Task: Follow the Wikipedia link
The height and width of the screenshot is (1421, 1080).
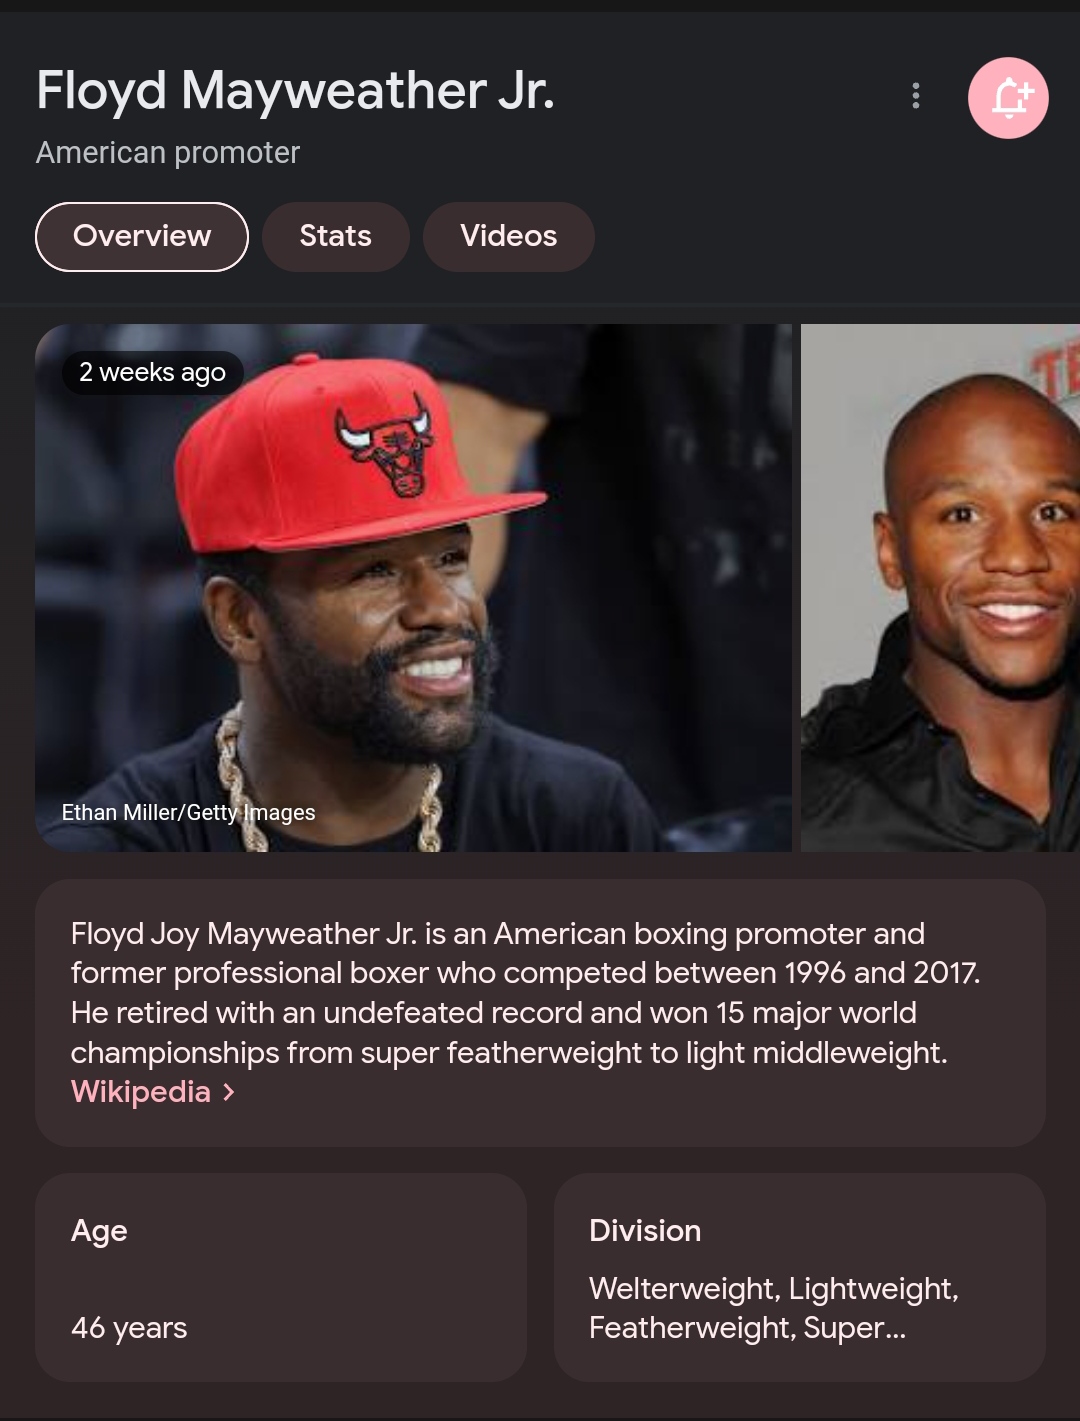Action: 141,1092
